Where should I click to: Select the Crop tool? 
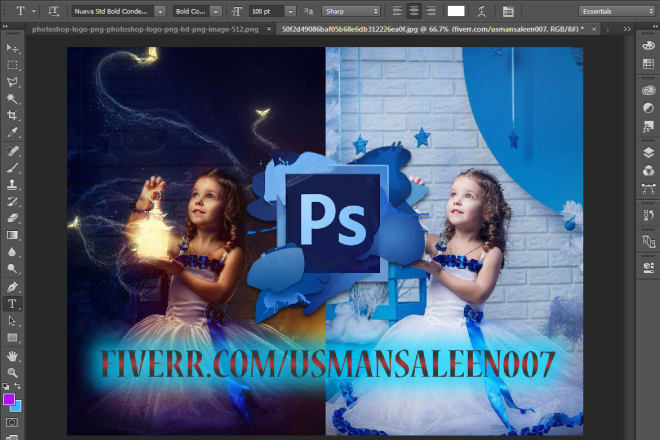click(x=12, y=115)
